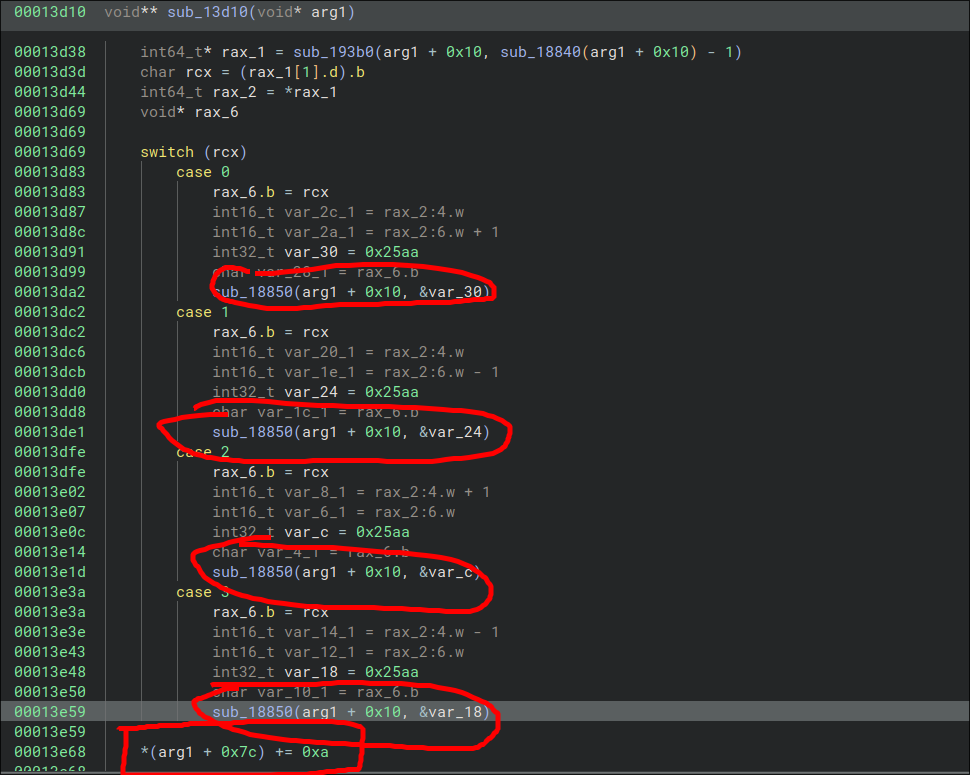Select the switch (rcx) statement

193,152
